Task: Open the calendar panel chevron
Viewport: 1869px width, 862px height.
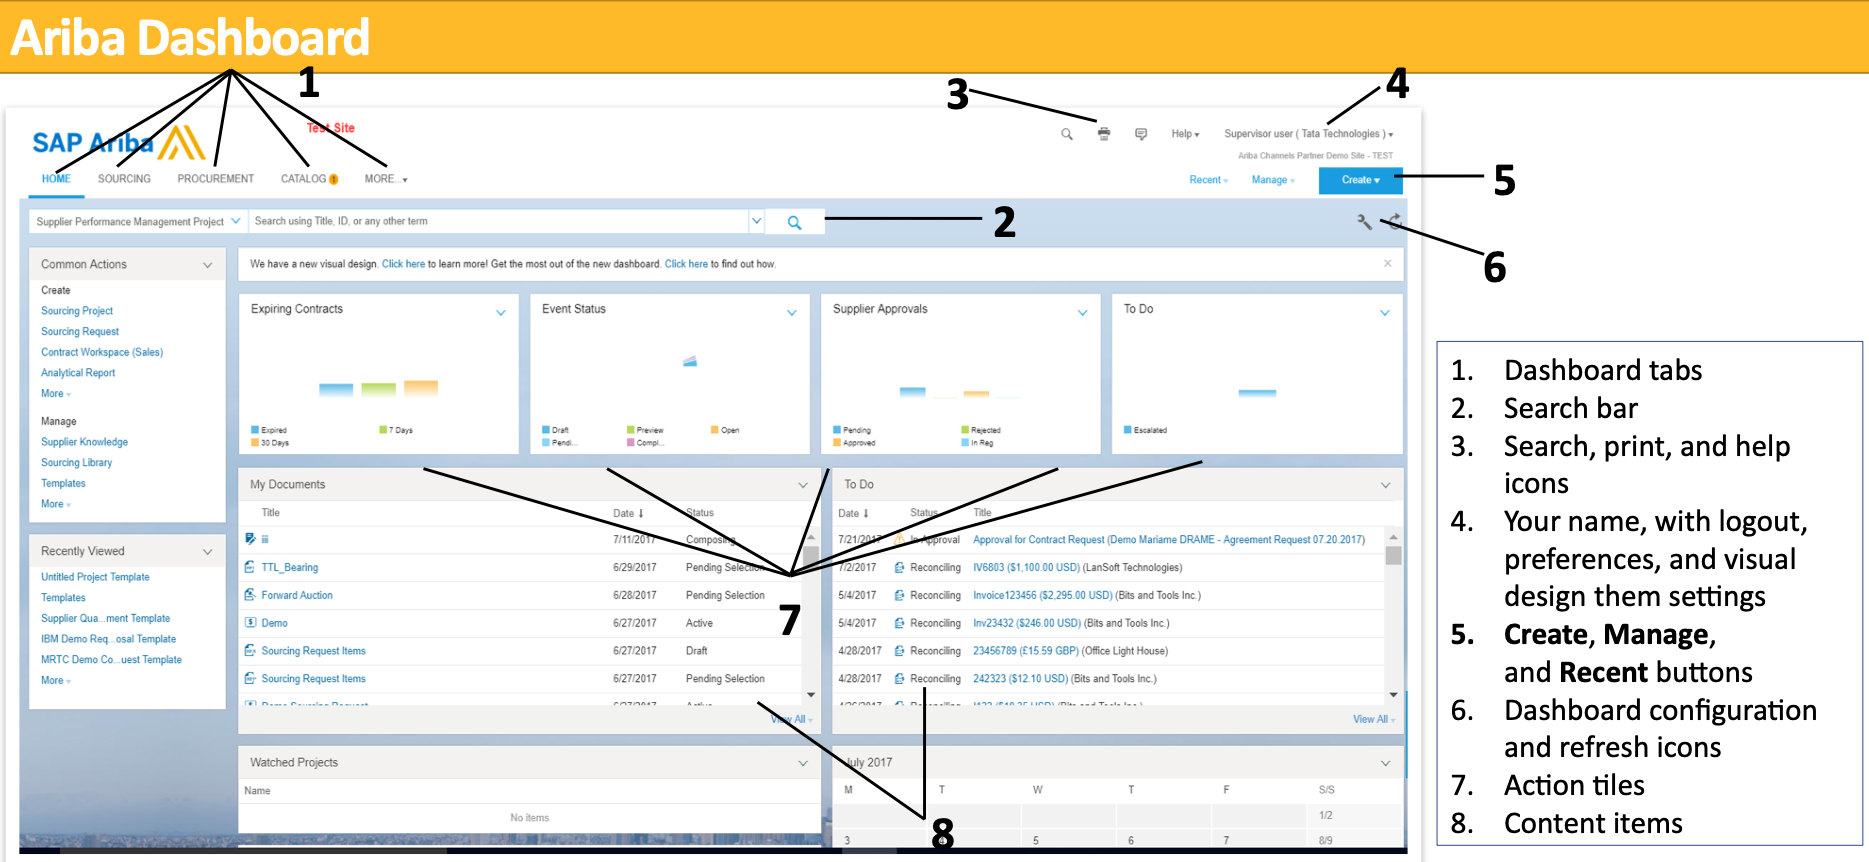Action: 1386,763
